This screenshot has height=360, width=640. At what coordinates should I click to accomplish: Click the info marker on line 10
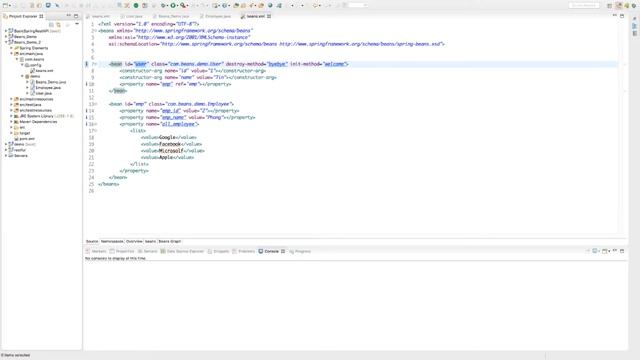pos(87,84)
